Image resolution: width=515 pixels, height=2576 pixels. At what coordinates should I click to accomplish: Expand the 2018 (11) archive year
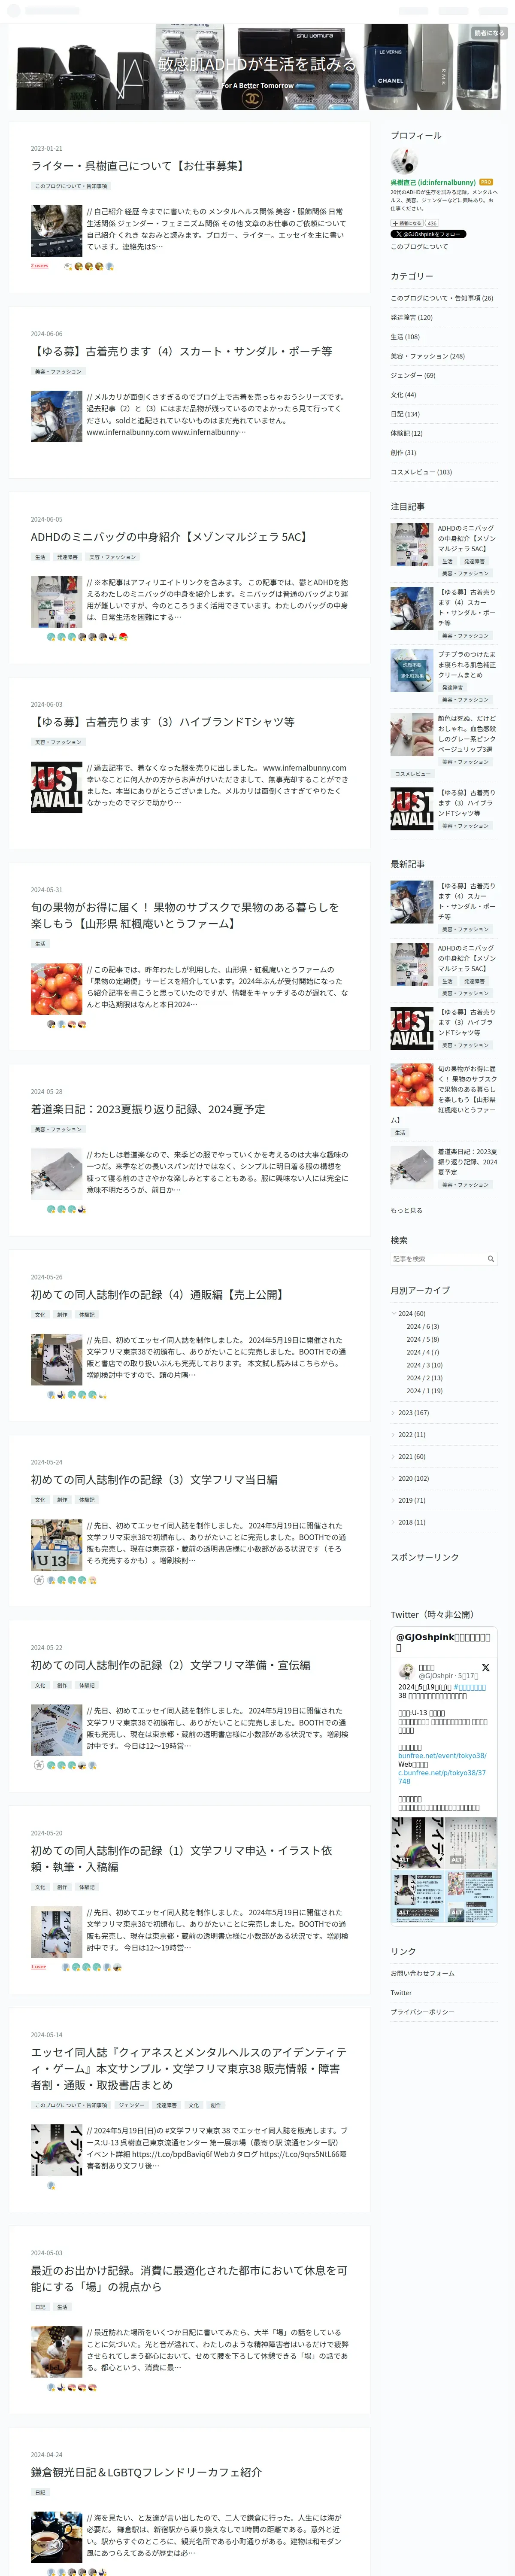pyautogui.click(x=393, y=1522)
